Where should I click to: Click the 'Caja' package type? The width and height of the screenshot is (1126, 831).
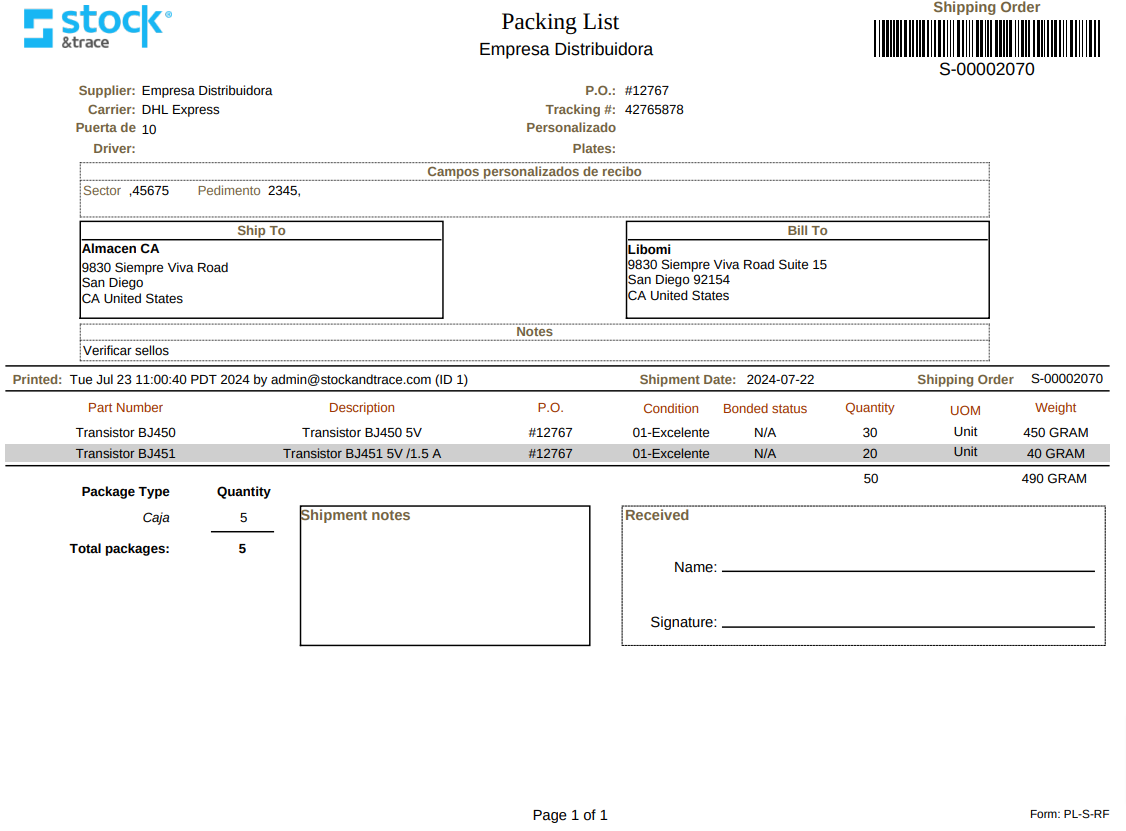[156, 518]
